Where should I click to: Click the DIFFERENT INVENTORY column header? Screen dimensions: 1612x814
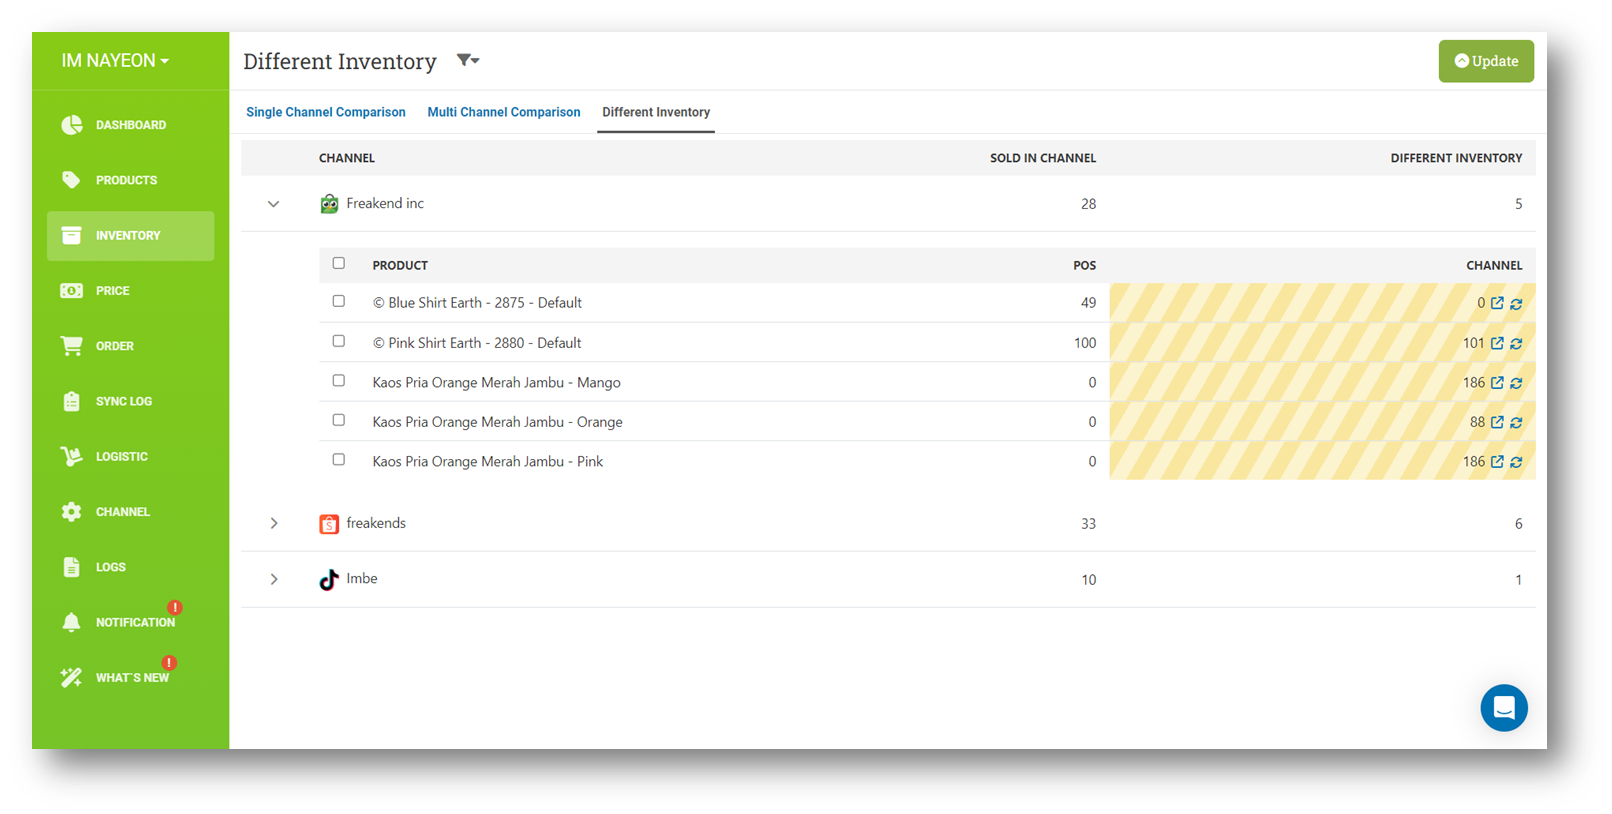point(1456,158)
